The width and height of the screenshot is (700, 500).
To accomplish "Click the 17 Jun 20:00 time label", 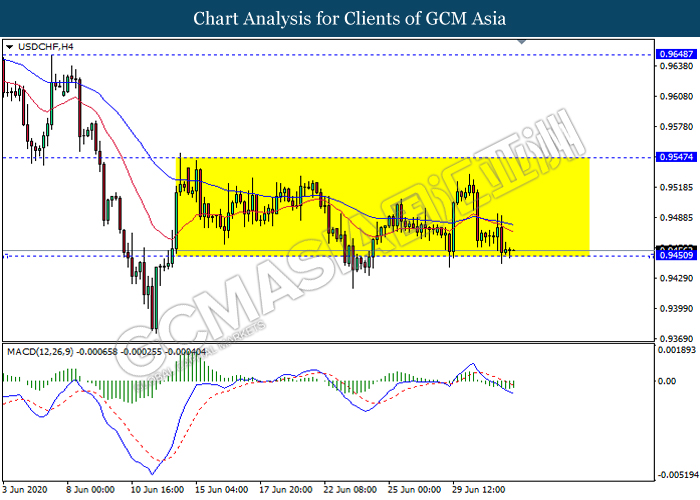I will pyautogui.click(x=286, y=490).
